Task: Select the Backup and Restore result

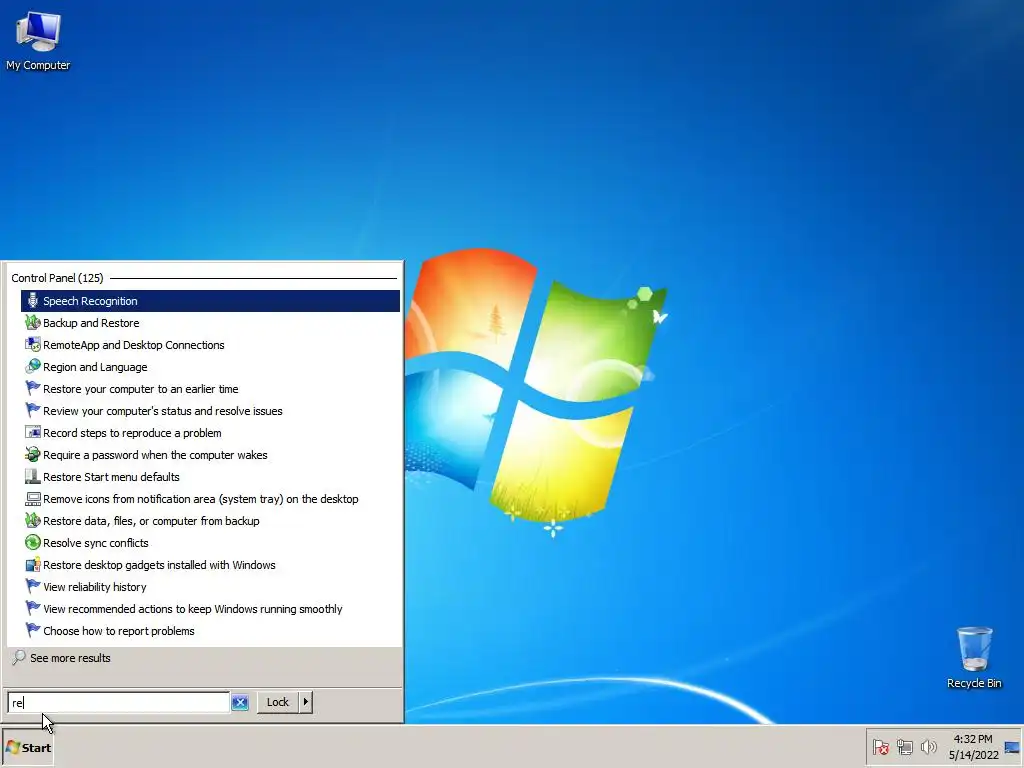Action: [210, 323]
